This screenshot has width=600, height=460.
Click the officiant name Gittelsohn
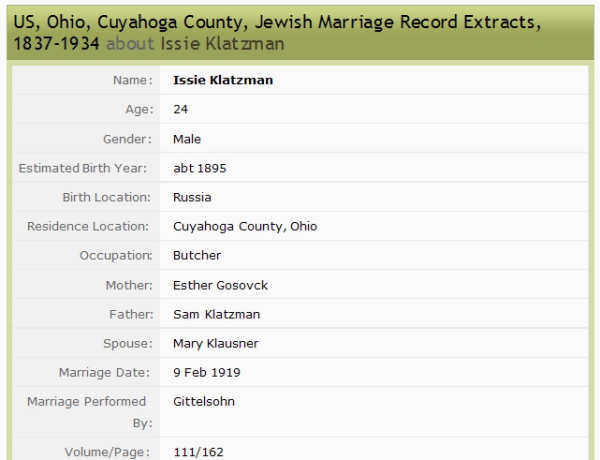pyautogui.click(x=205, y=402)
